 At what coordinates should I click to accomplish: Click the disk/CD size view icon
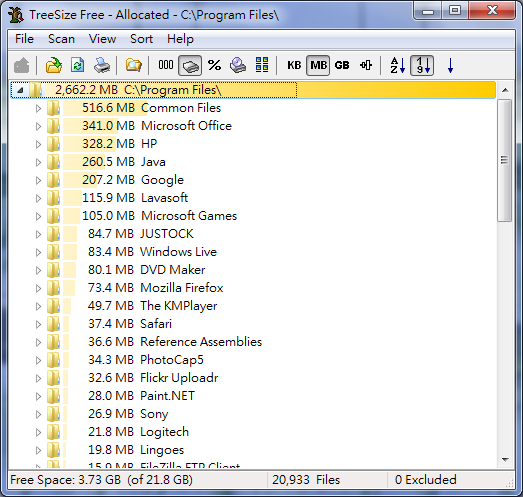click(238, 65)
